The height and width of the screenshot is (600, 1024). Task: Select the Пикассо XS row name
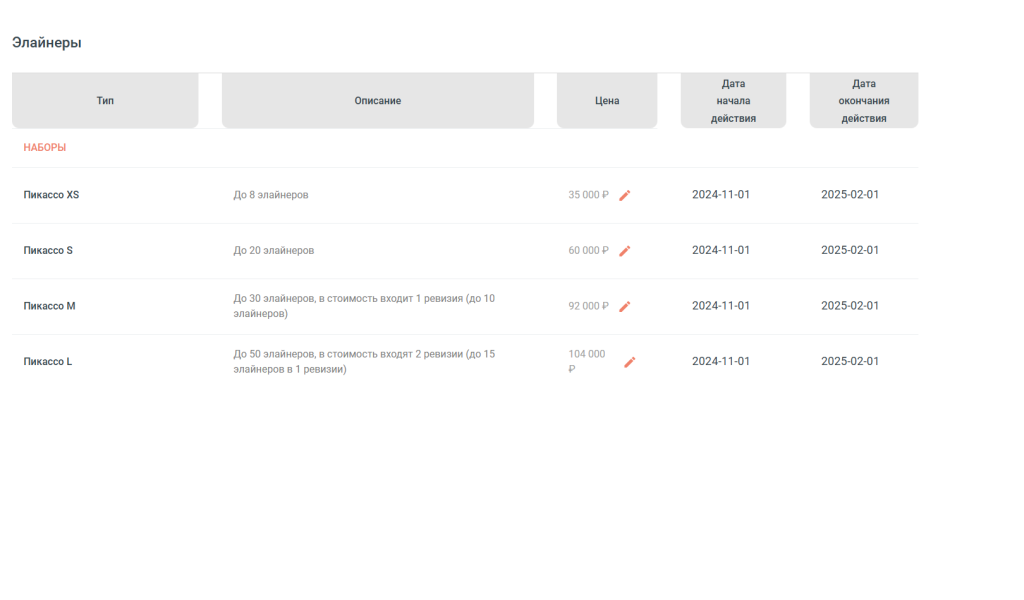click(x=51, y=195)
